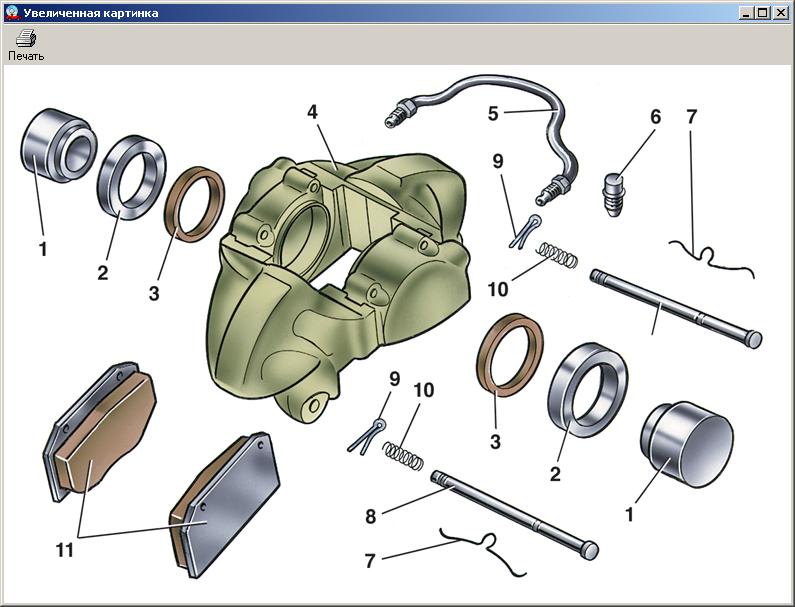Click the upper coil spring labeled 10
The width and height of the screenshot is (795, 607).
pos(557,255)
